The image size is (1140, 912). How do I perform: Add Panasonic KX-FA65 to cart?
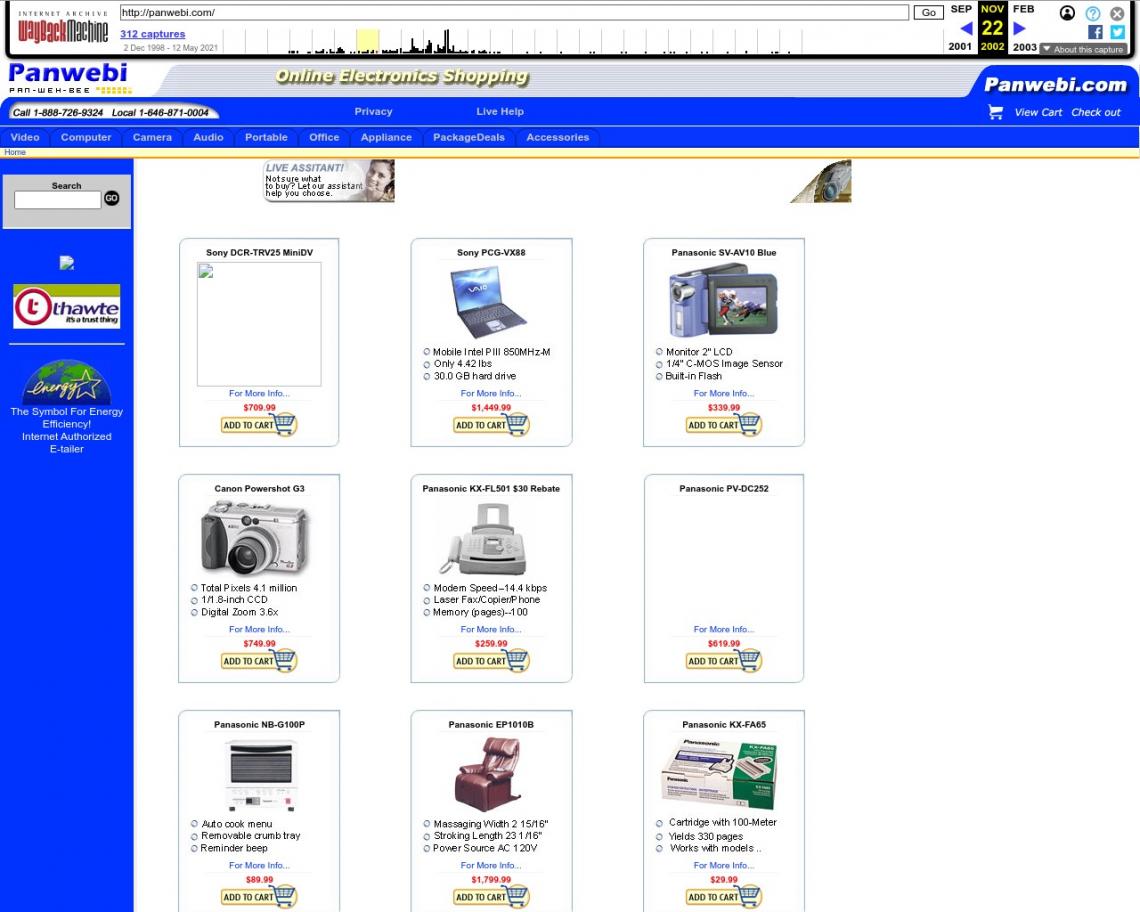pyautogui.click(x=723, y=897)
